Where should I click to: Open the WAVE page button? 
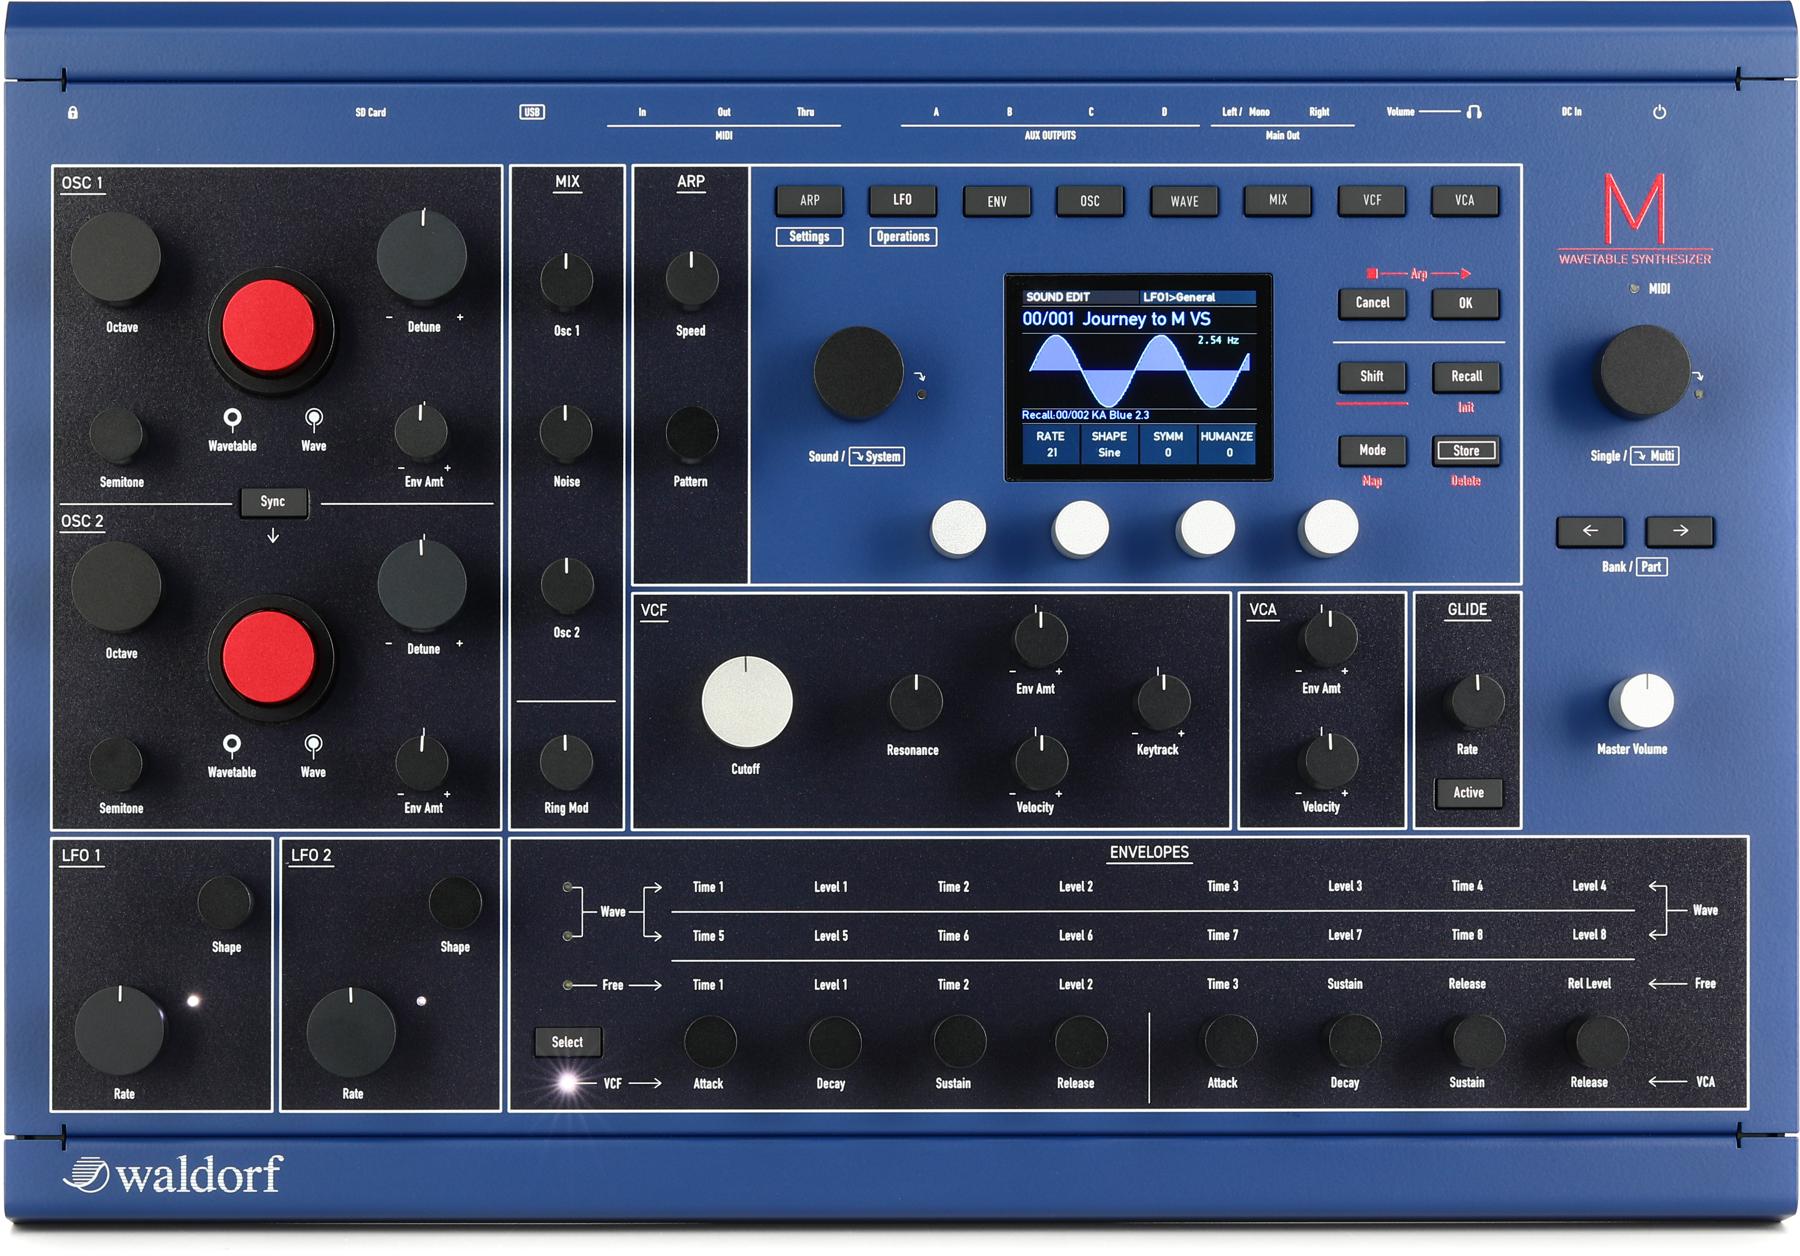(x=1184, y=201)
